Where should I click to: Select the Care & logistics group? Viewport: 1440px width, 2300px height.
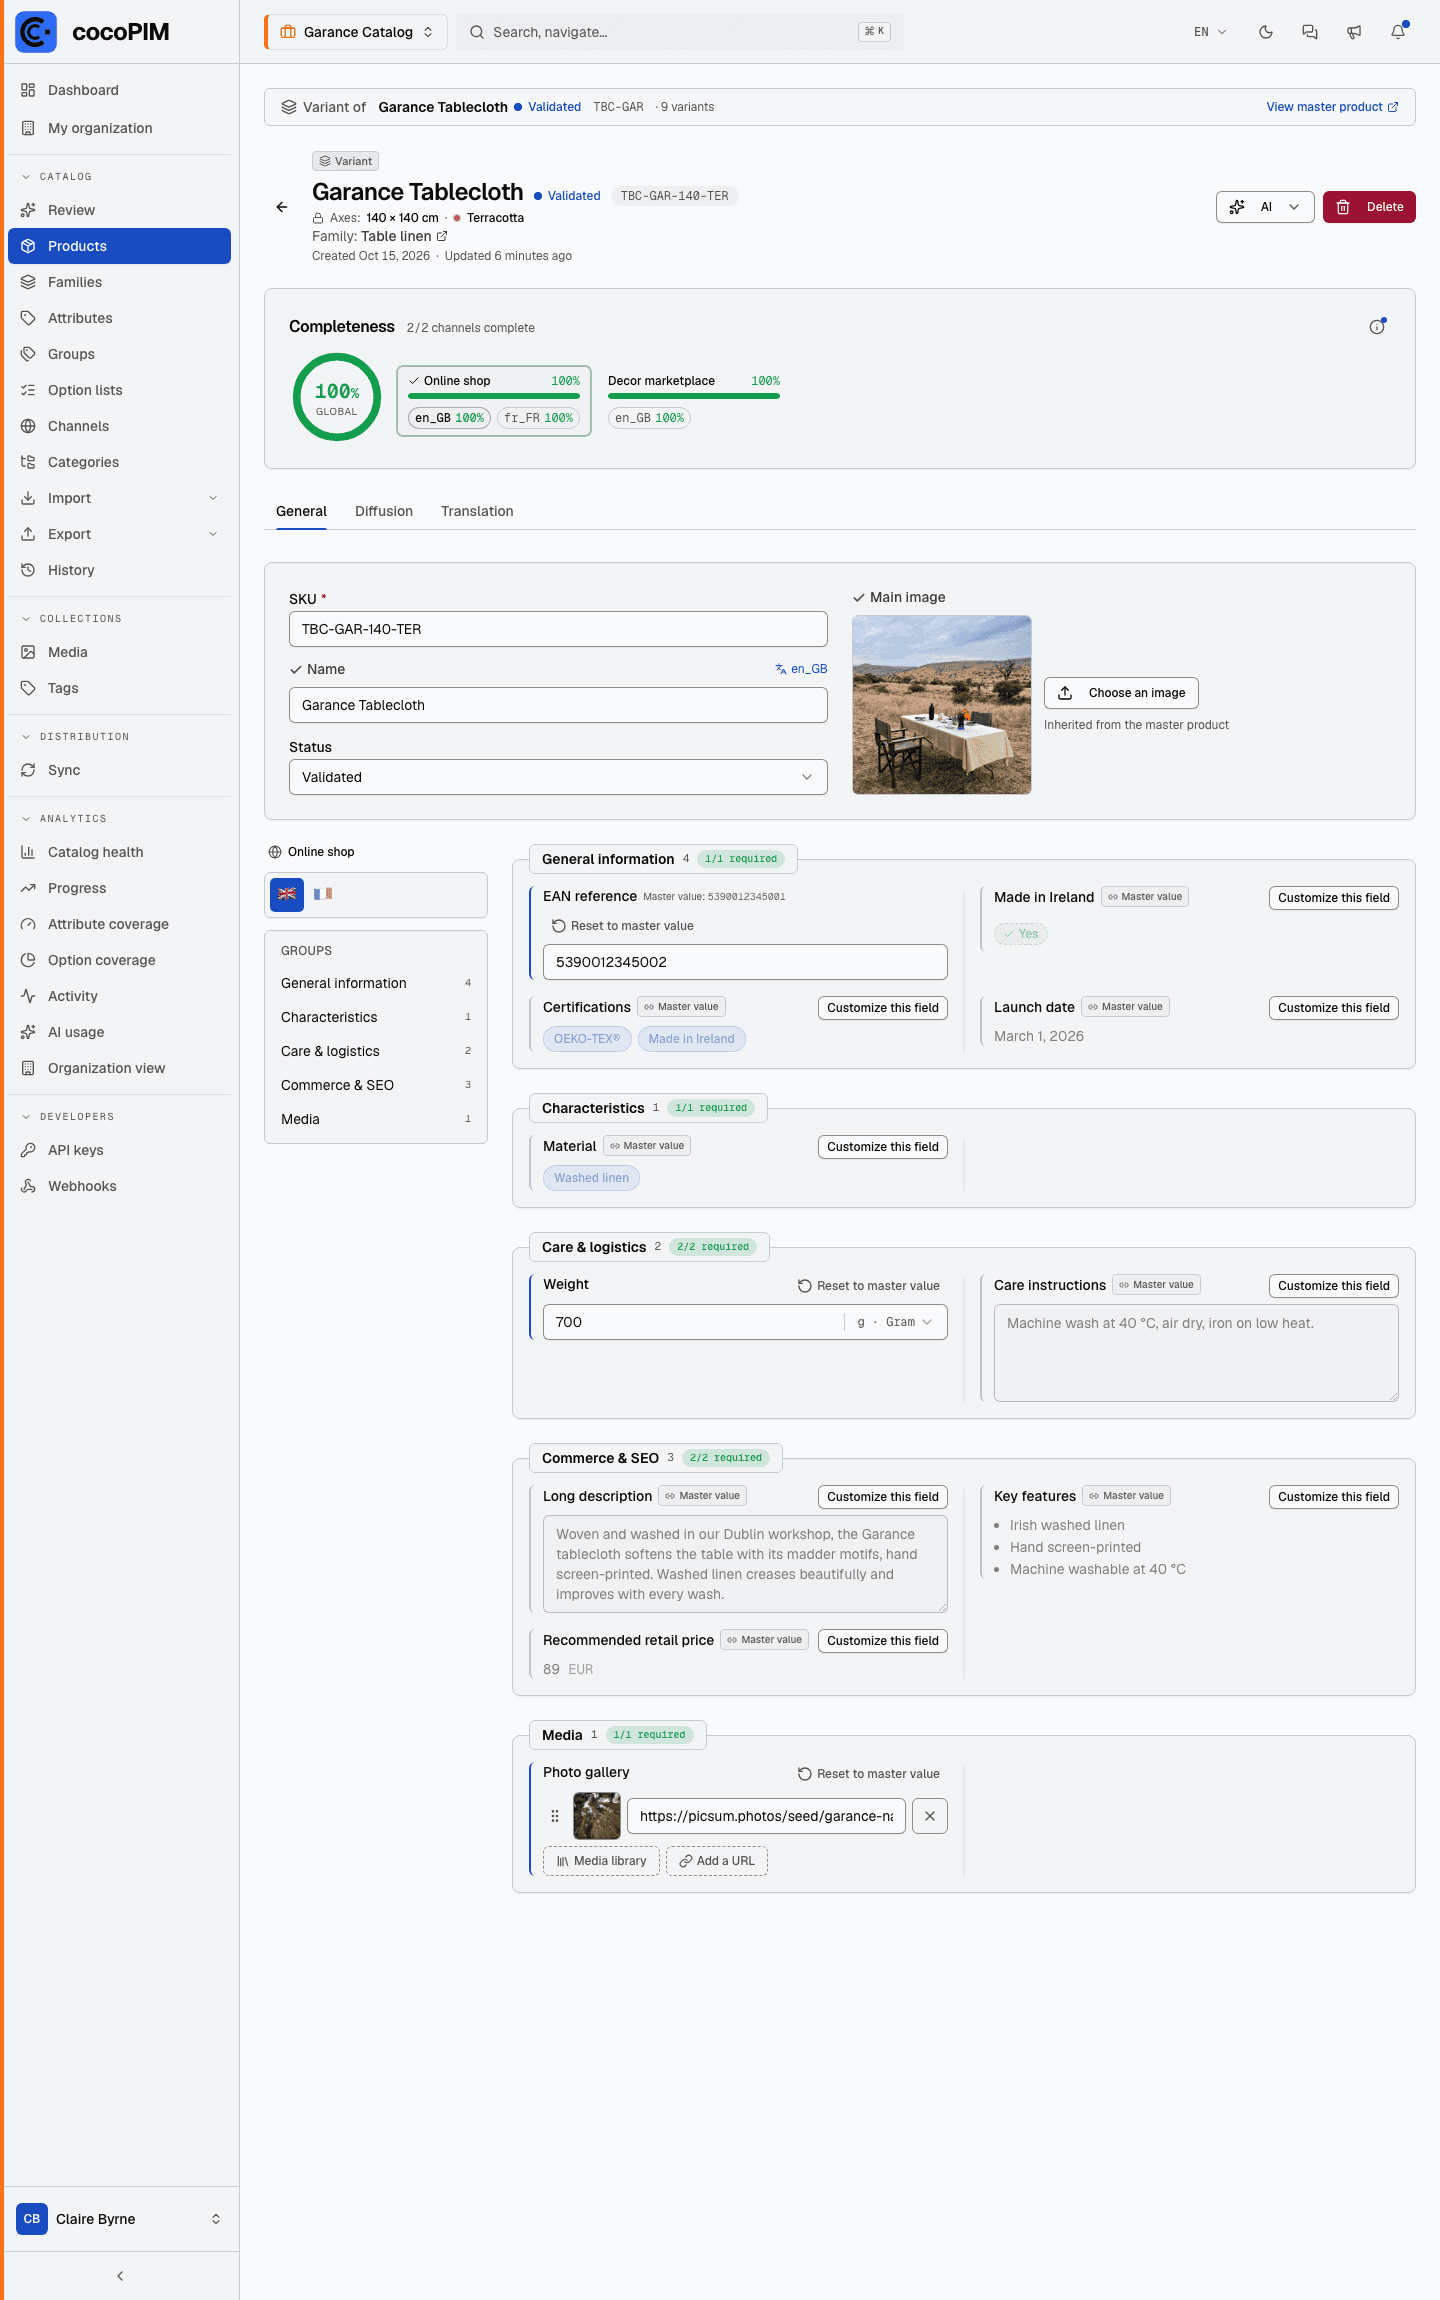(x=376, y=1051)
